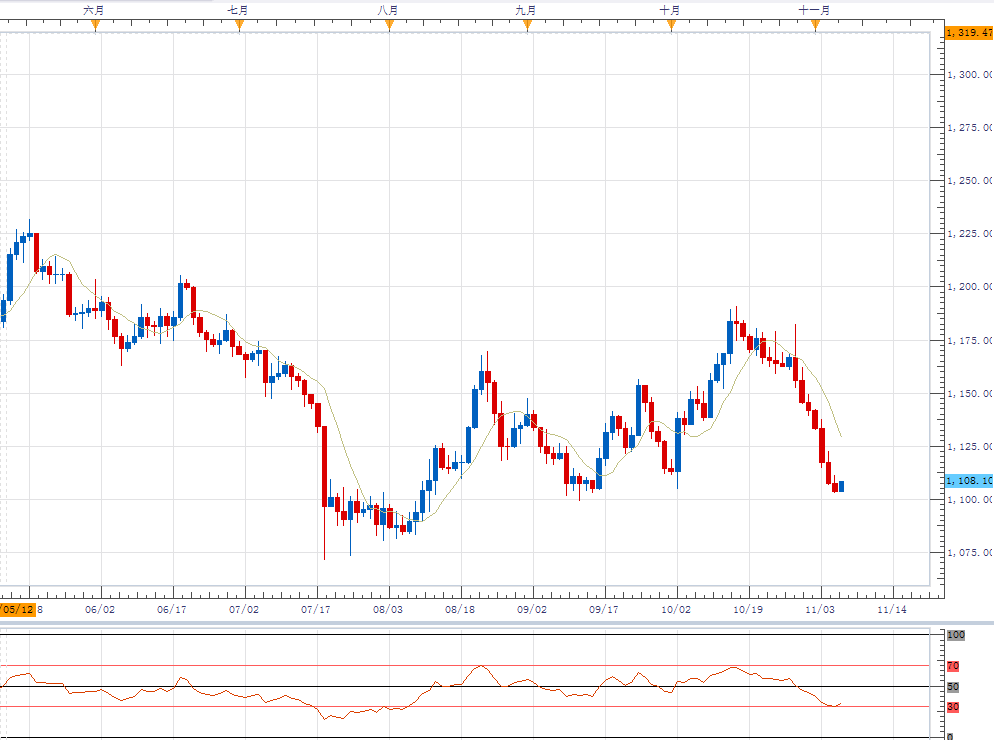Select the 十月 month marker triangle
Screen dimensions: 994x740
tap(671, 26)
